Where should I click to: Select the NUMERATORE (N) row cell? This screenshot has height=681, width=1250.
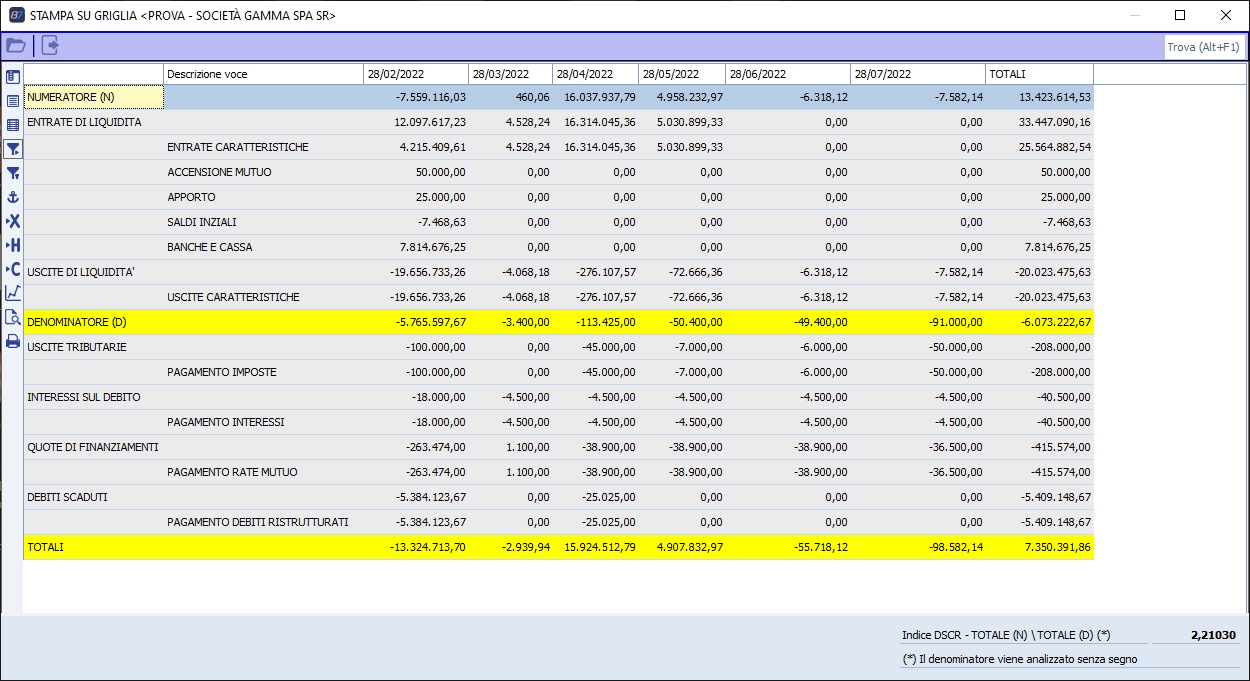(x=93, y=97)
